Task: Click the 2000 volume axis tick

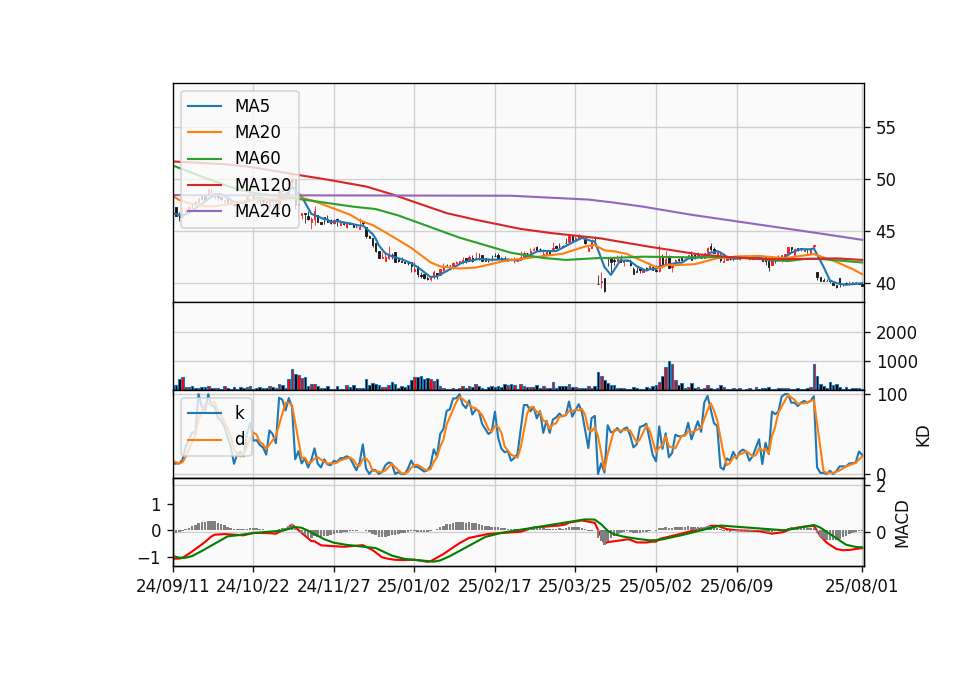Action: [x=896, y=333]
